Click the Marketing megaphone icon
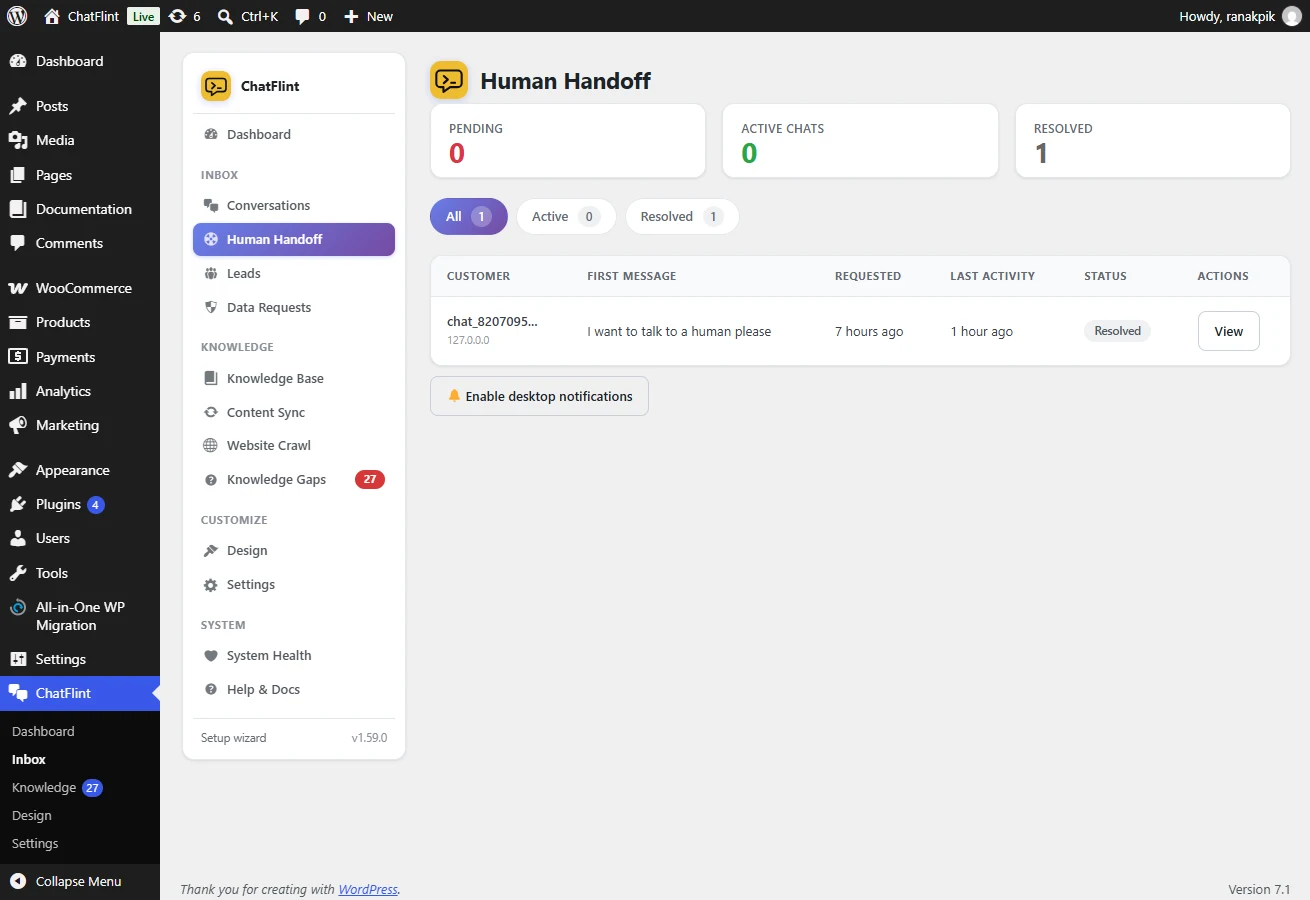This screenshot has width=1310, height=900. pos(18,425)
